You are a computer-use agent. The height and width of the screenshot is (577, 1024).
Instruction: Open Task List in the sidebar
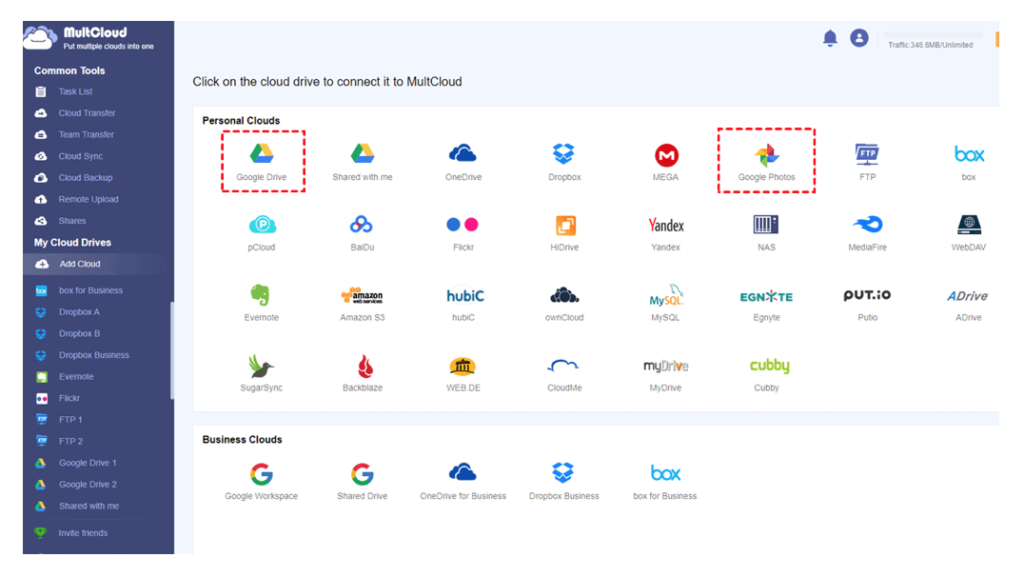point(75,92)
